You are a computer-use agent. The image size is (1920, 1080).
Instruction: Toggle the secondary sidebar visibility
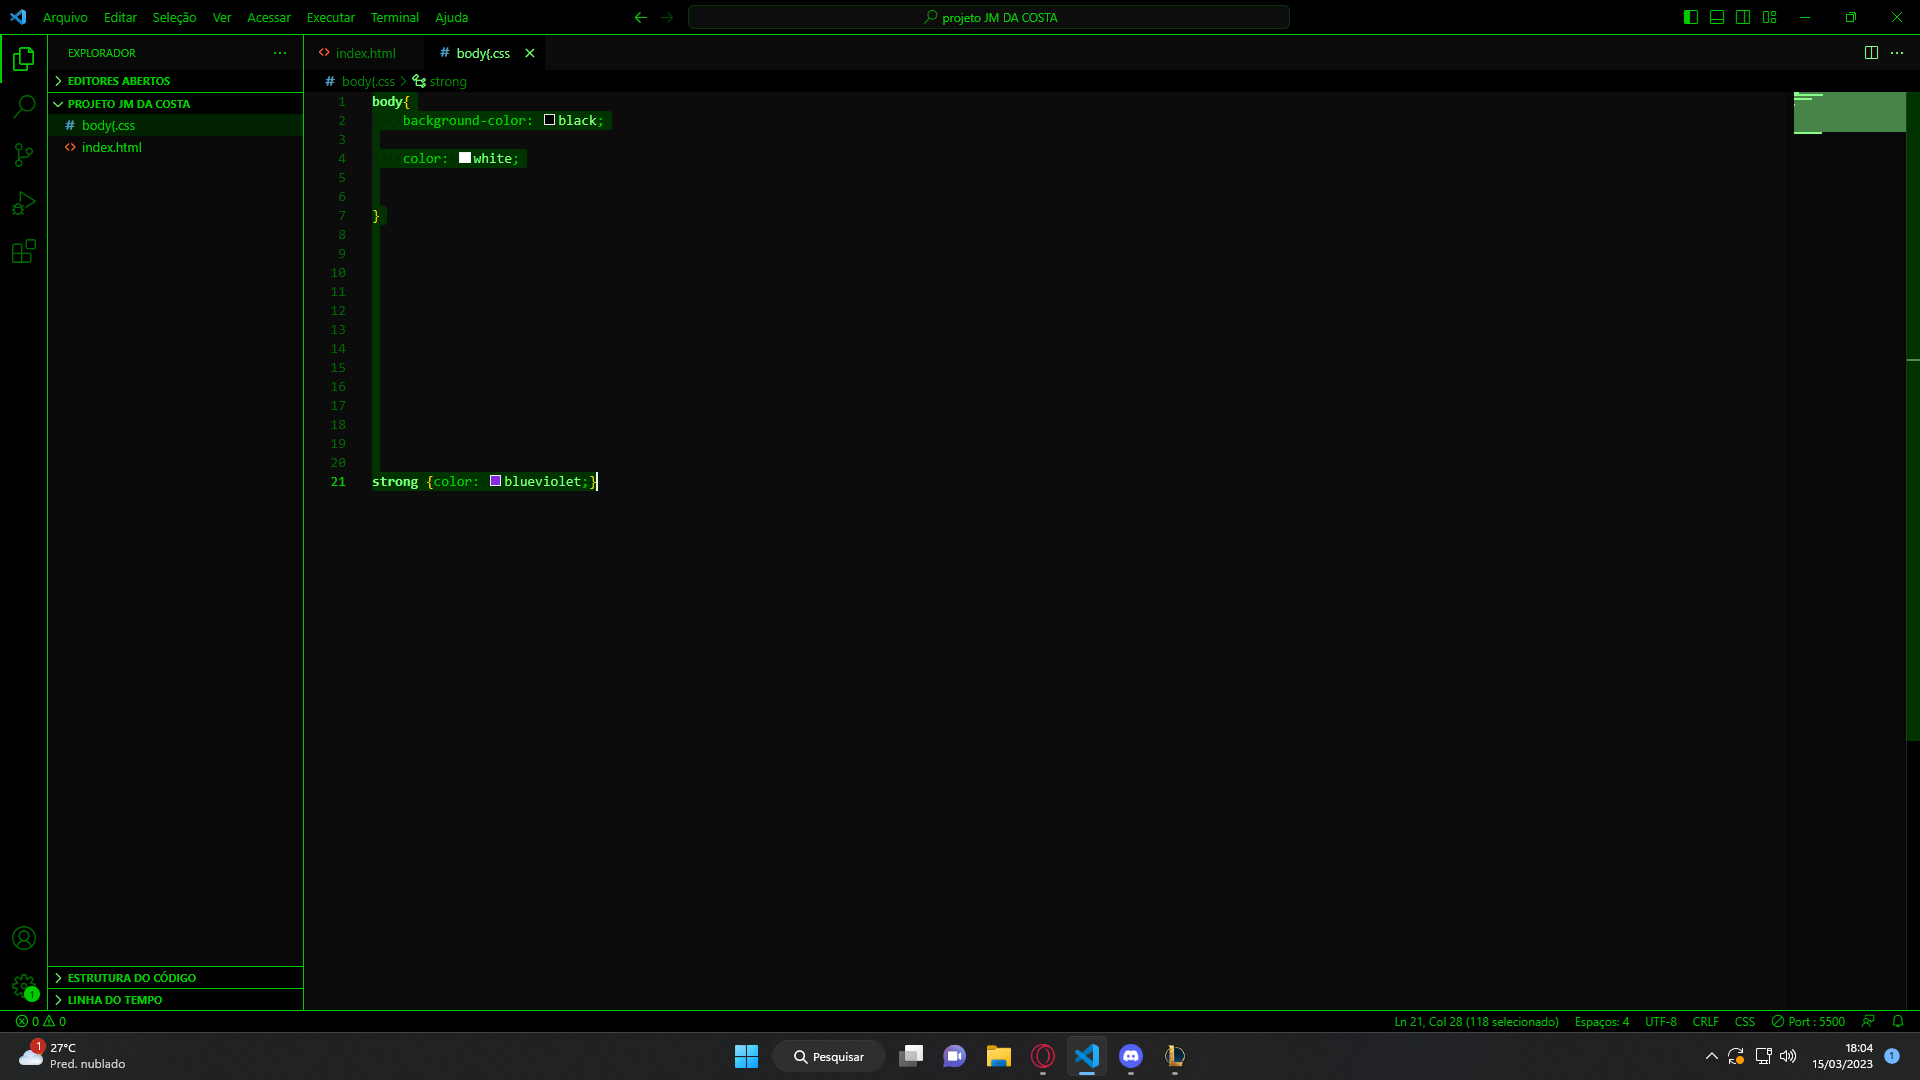(x=1743, y=17)
